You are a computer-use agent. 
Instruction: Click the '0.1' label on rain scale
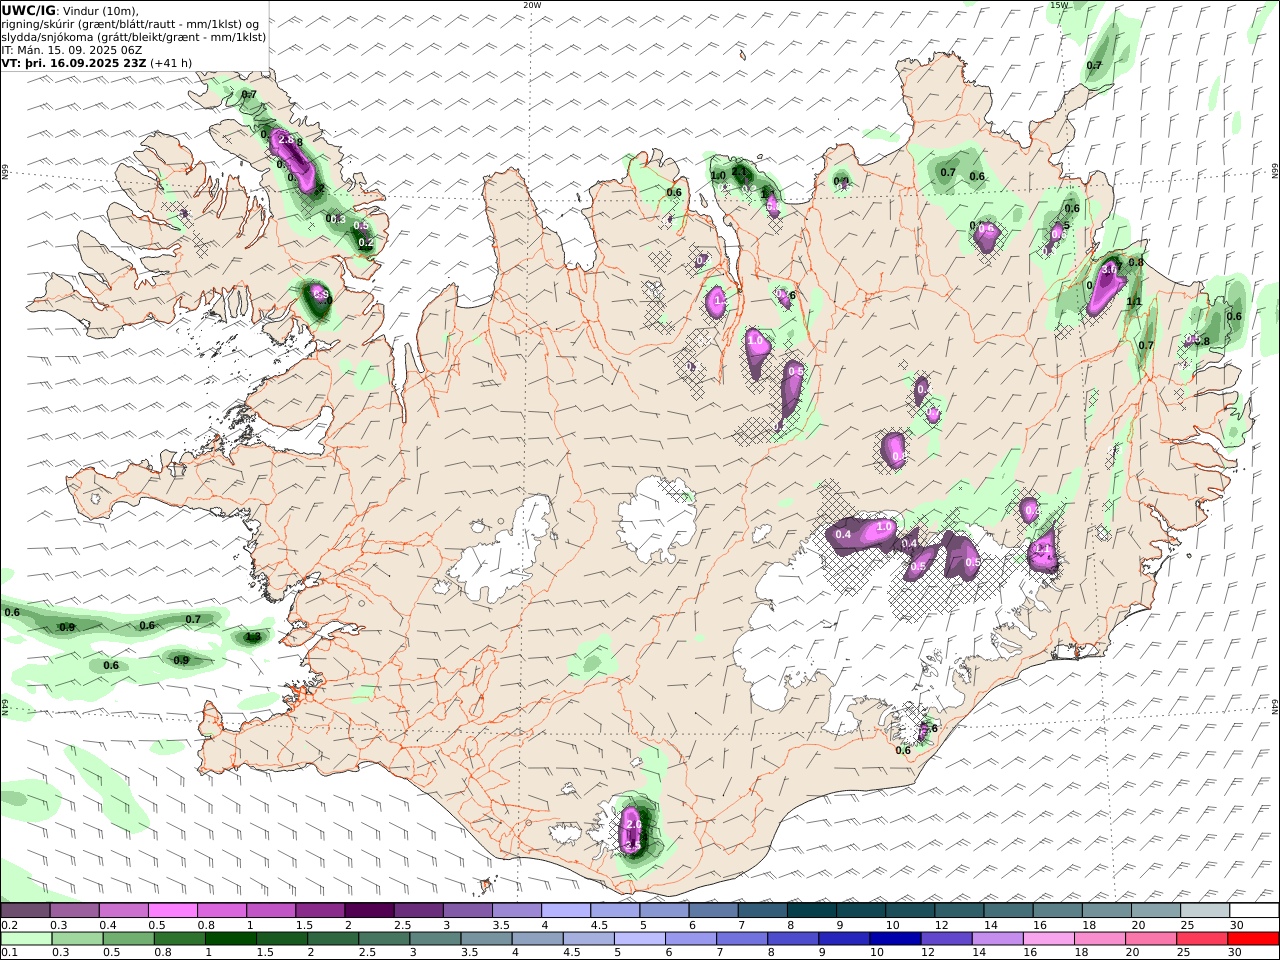9,953
